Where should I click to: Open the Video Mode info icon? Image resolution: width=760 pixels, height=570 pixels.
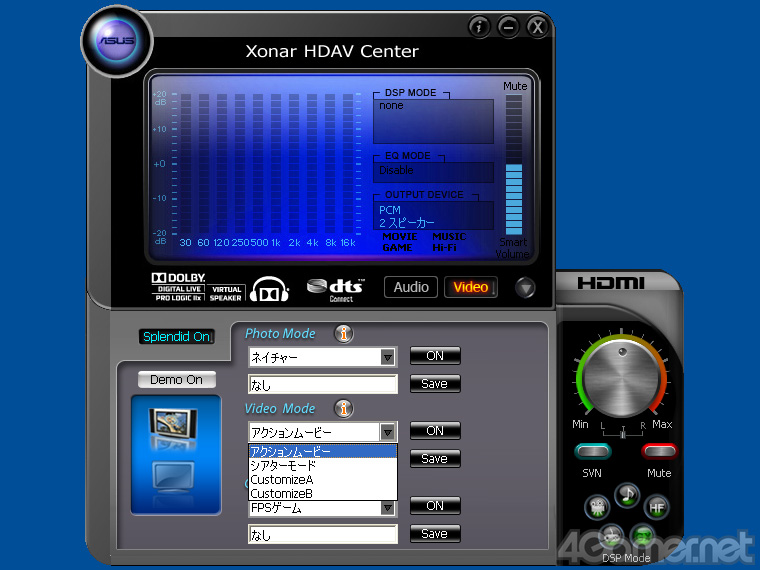(344, 409)
